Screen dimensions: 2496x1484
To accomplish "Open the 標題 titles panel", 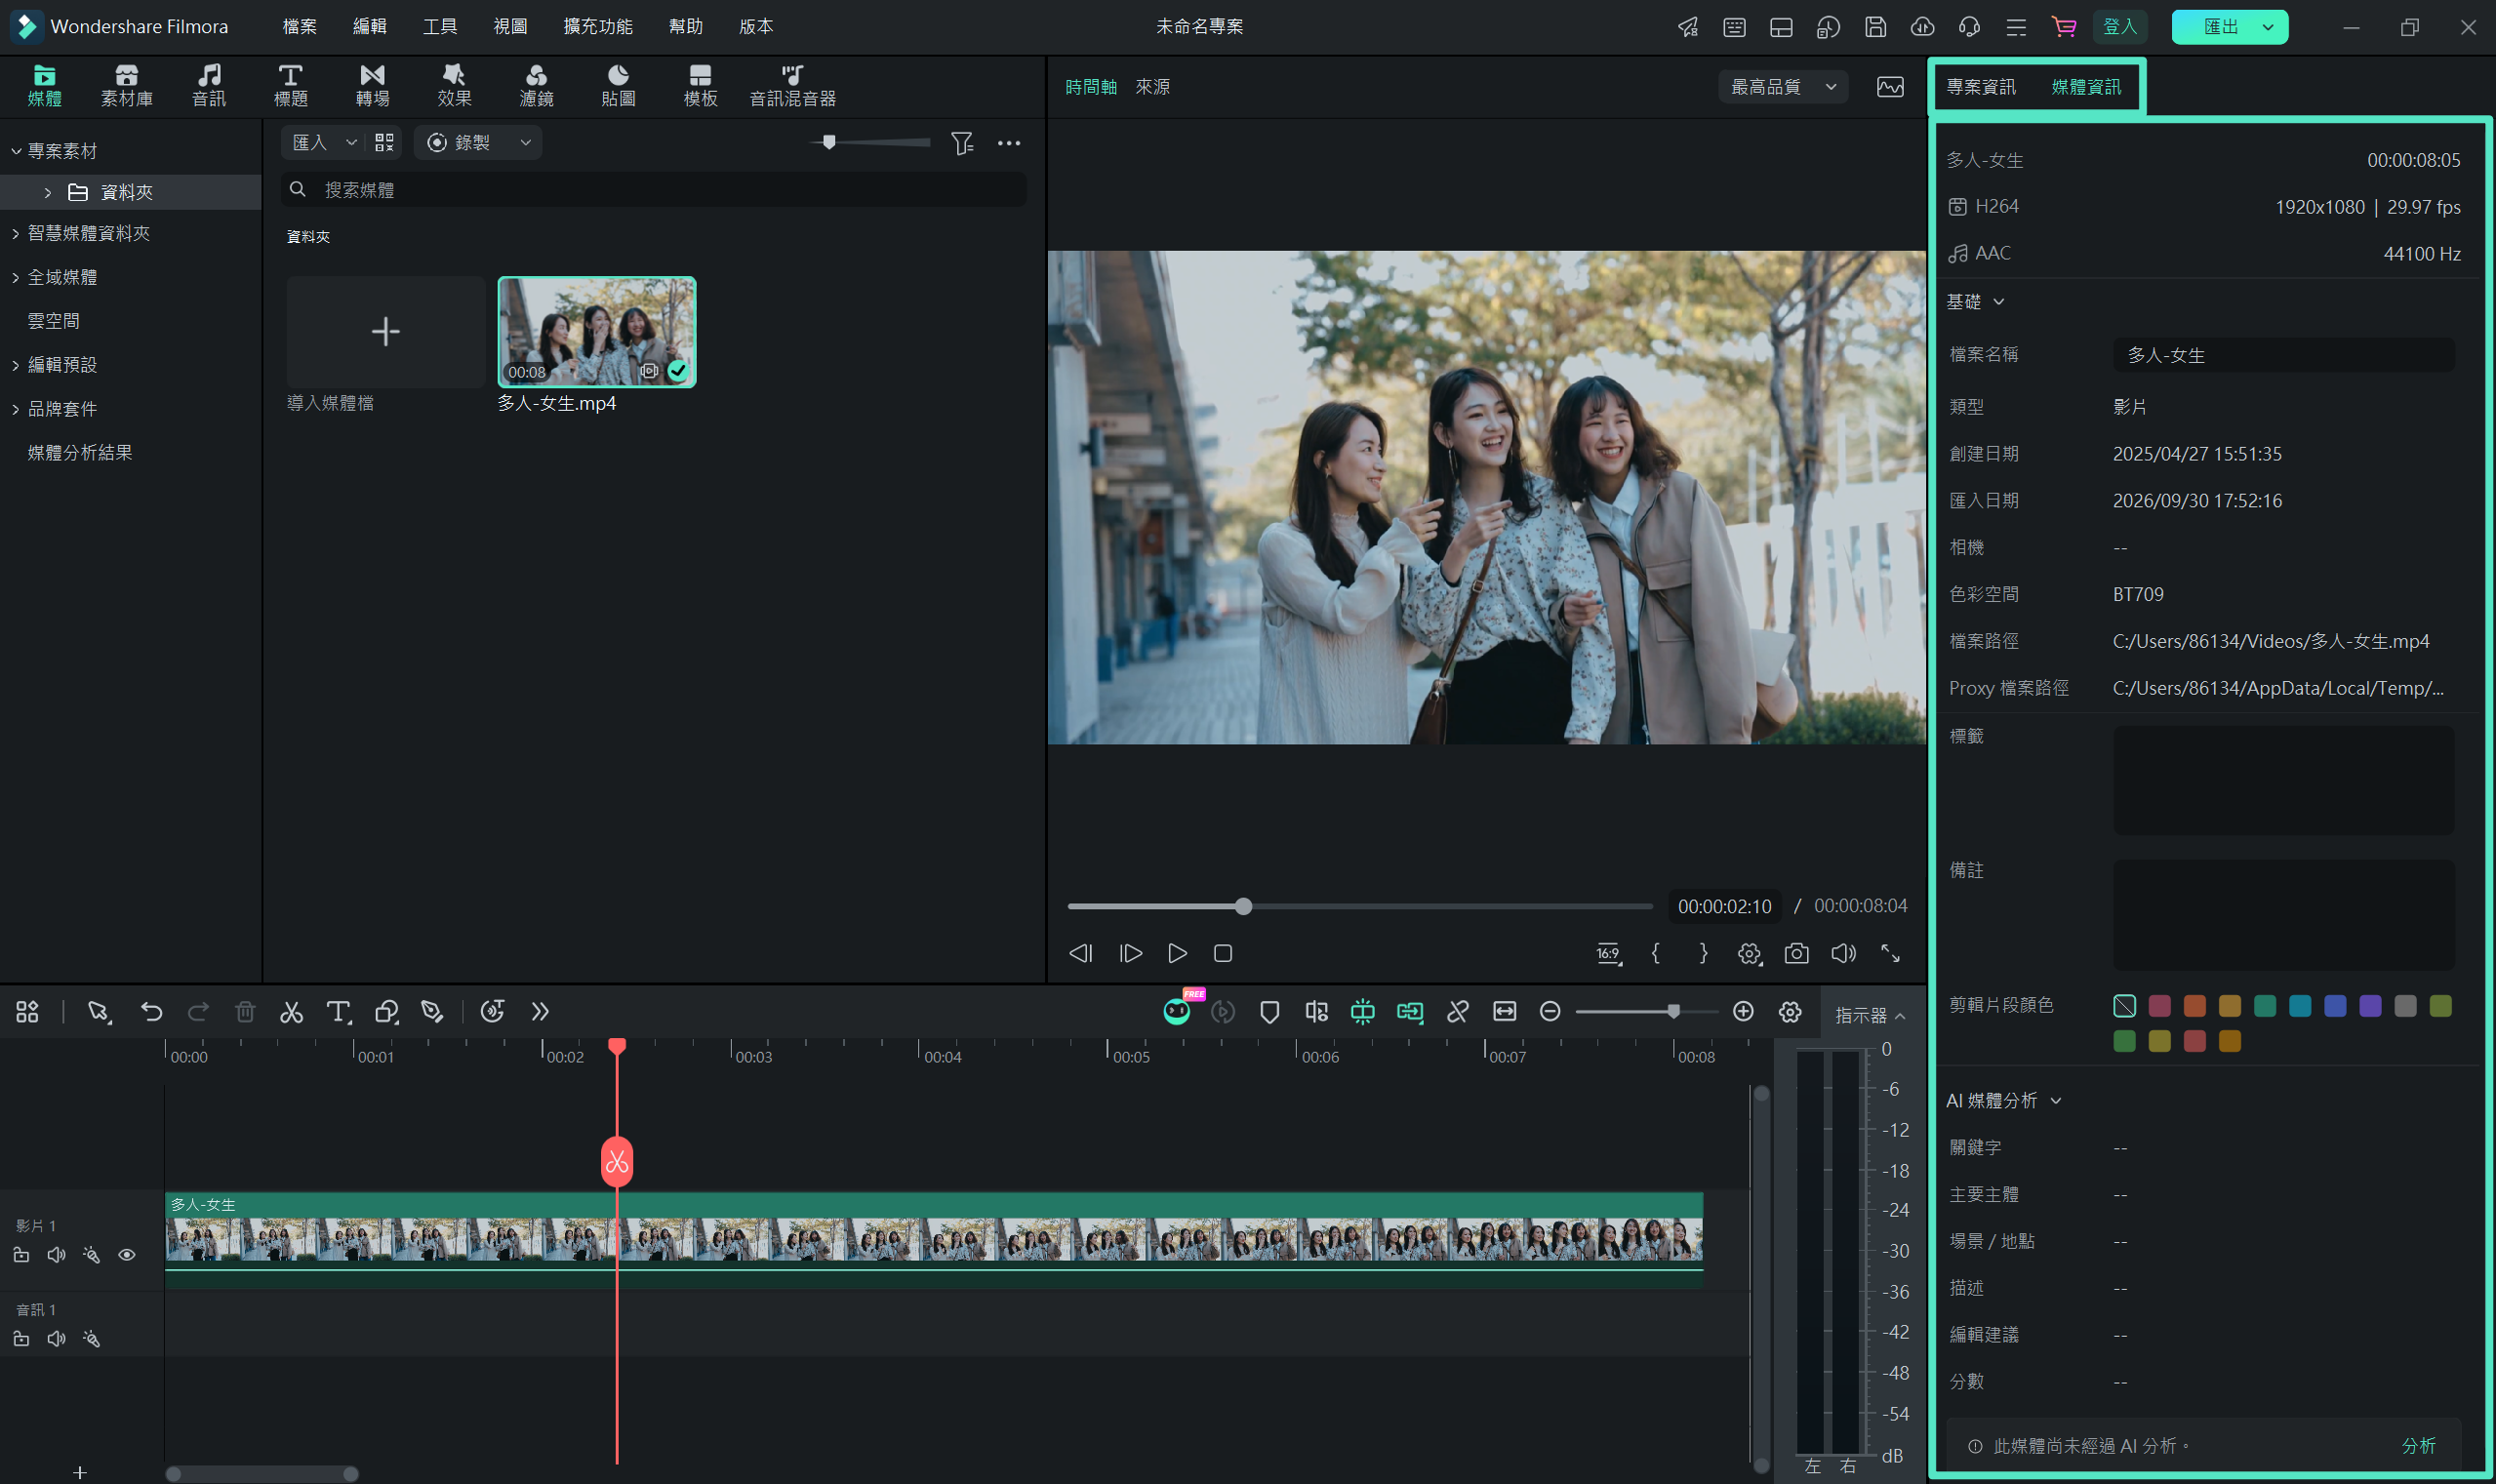I will 290,85.
